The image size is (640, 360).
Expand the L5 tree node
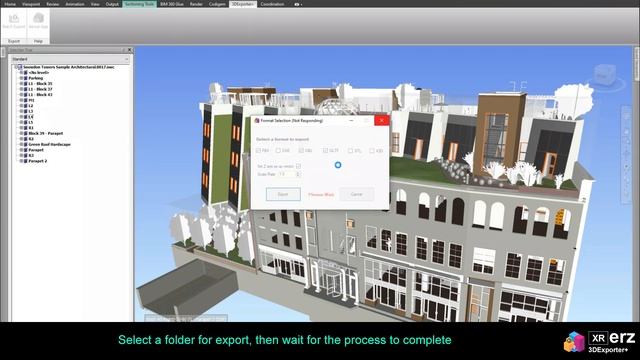click(21, 122)
